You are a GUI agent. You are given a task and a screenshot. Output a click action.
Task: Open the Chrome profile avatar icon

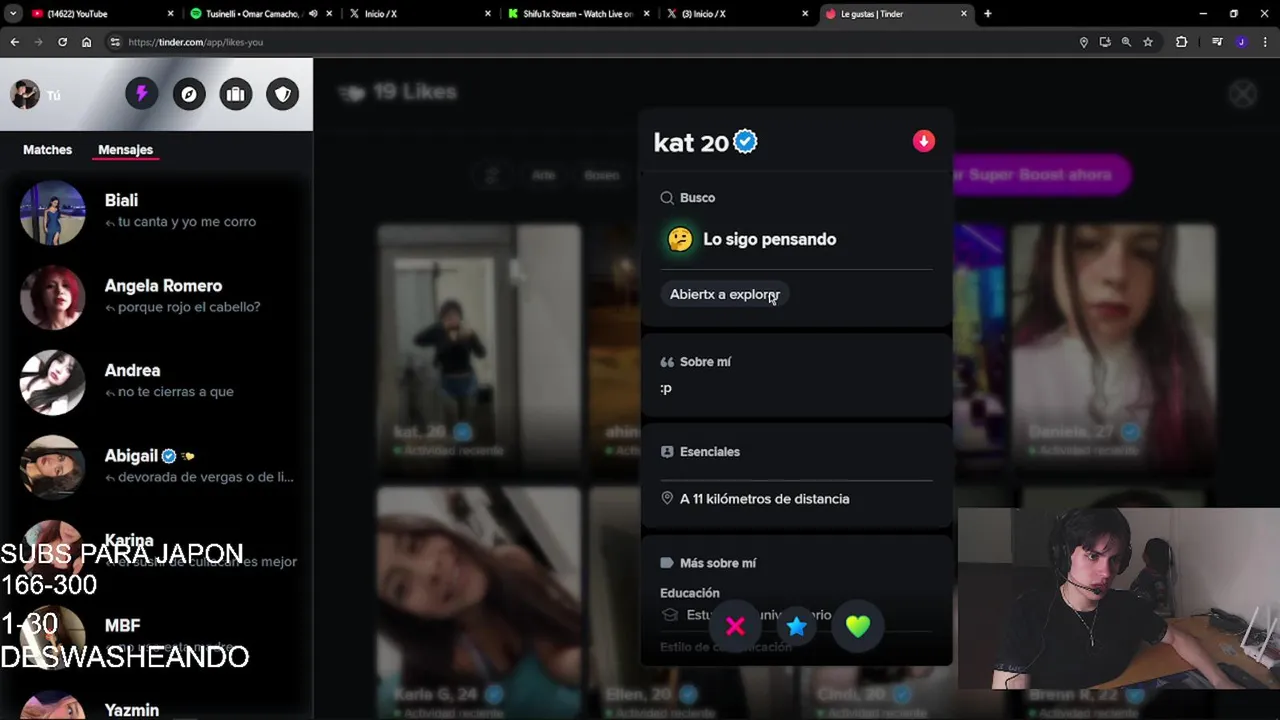[x=1241, y=42]
